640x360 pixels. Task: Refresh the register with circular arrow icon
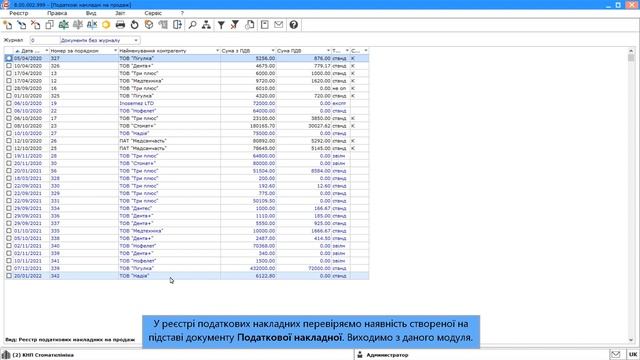(134, 25)
